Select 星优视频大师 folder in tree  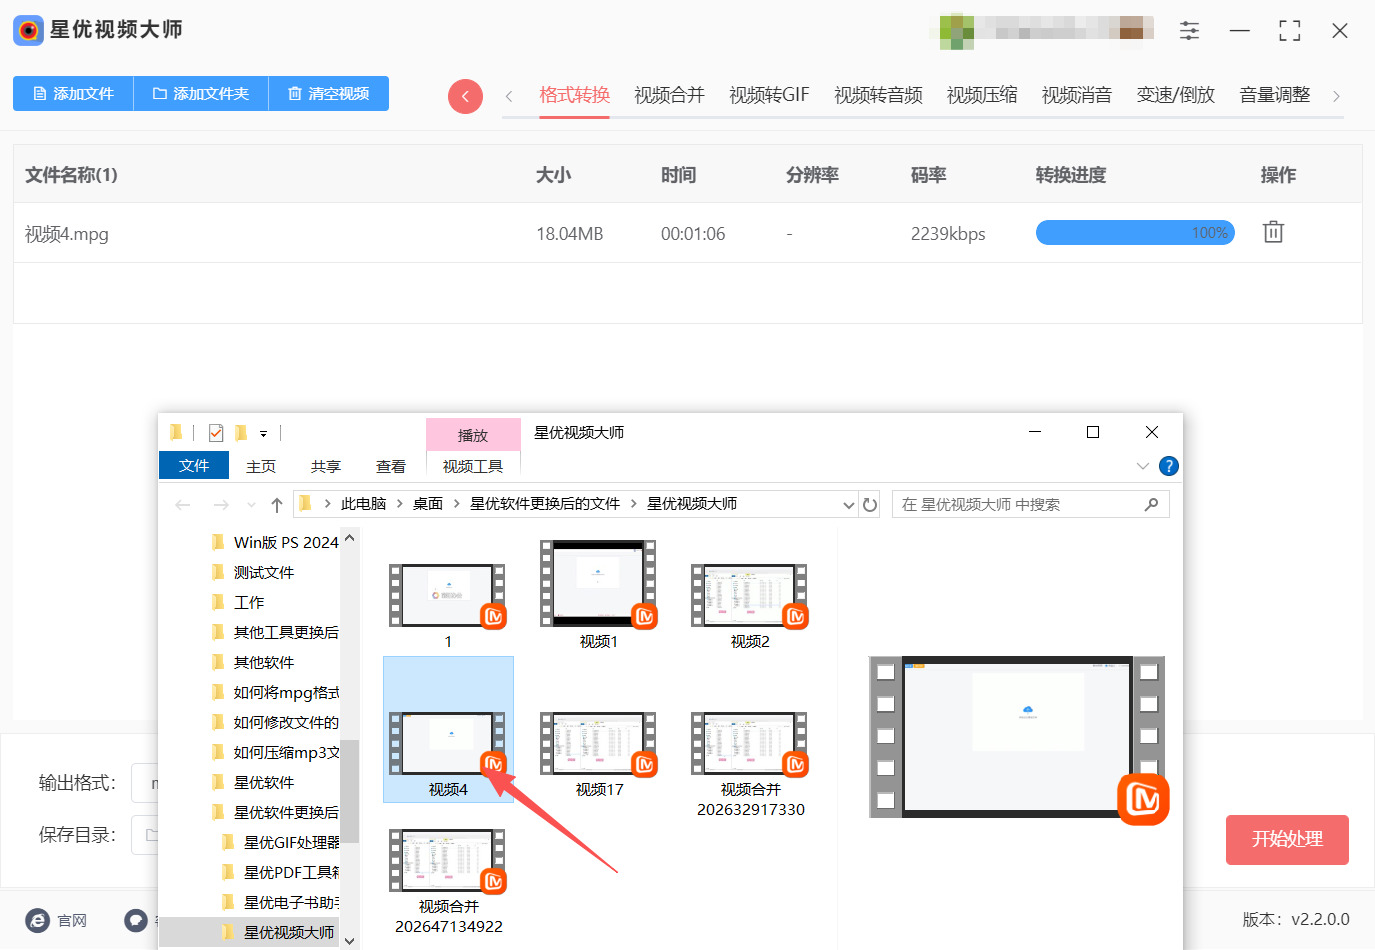tap(250, 932)
